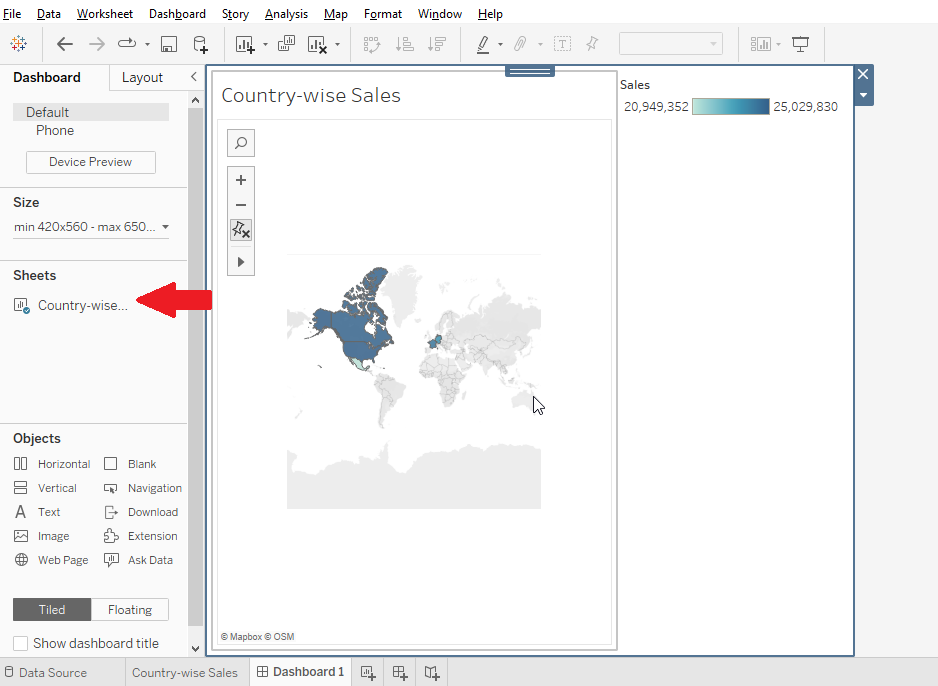938x686 pixels.
Task: Click the reset map pin icon
Action: (241, 230)
